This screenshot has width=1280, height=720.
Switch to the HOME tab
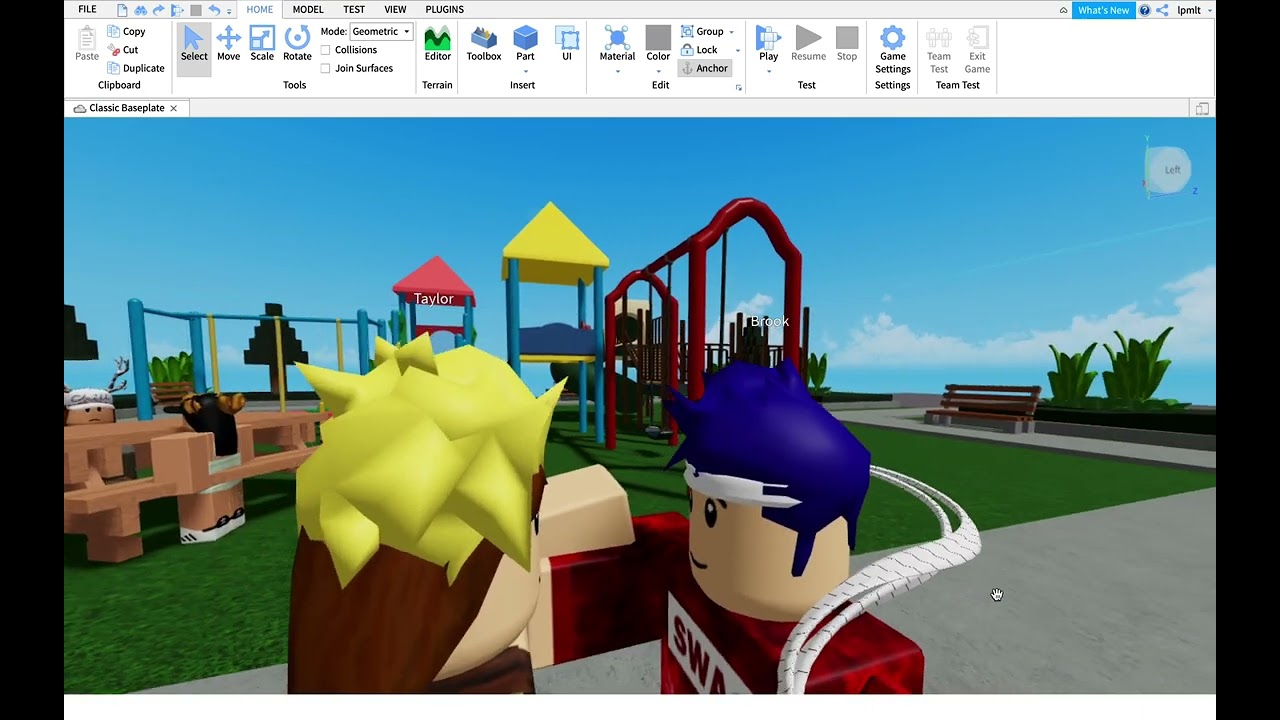(260, 10)
